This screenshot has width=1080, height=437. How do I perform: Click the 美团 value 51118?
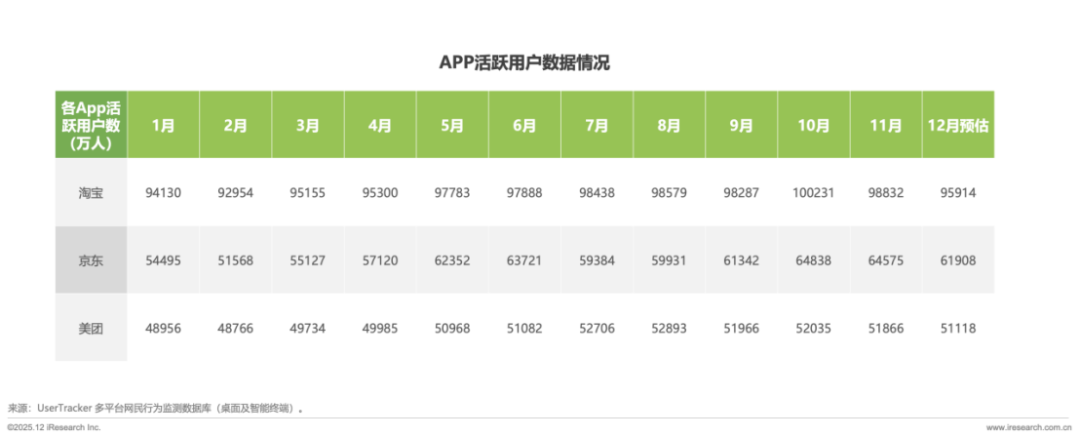(959, 329)
